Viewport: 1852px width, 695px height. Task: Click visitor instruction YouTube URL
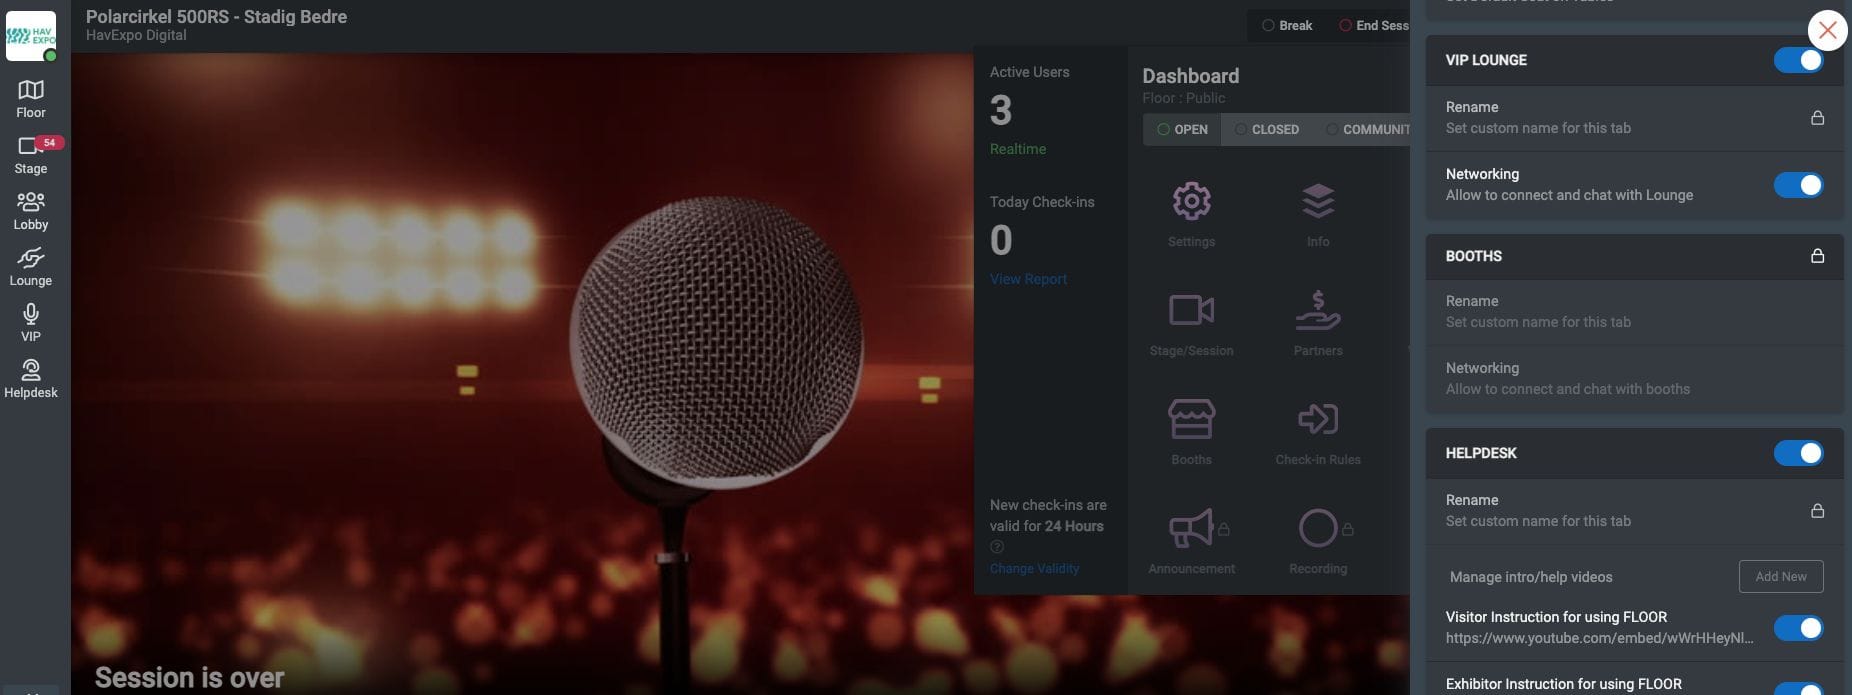(x=1599, y=638)
